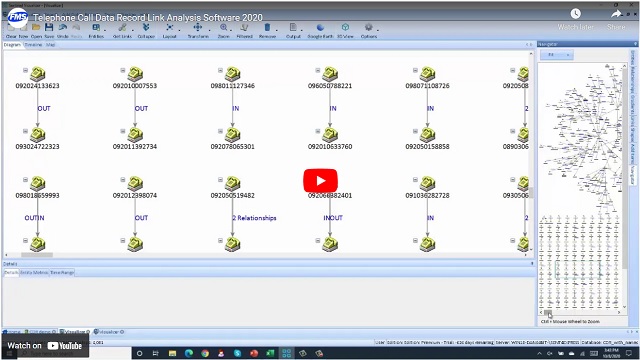
Task: Select the Diagram view tab
Action: 12,45
